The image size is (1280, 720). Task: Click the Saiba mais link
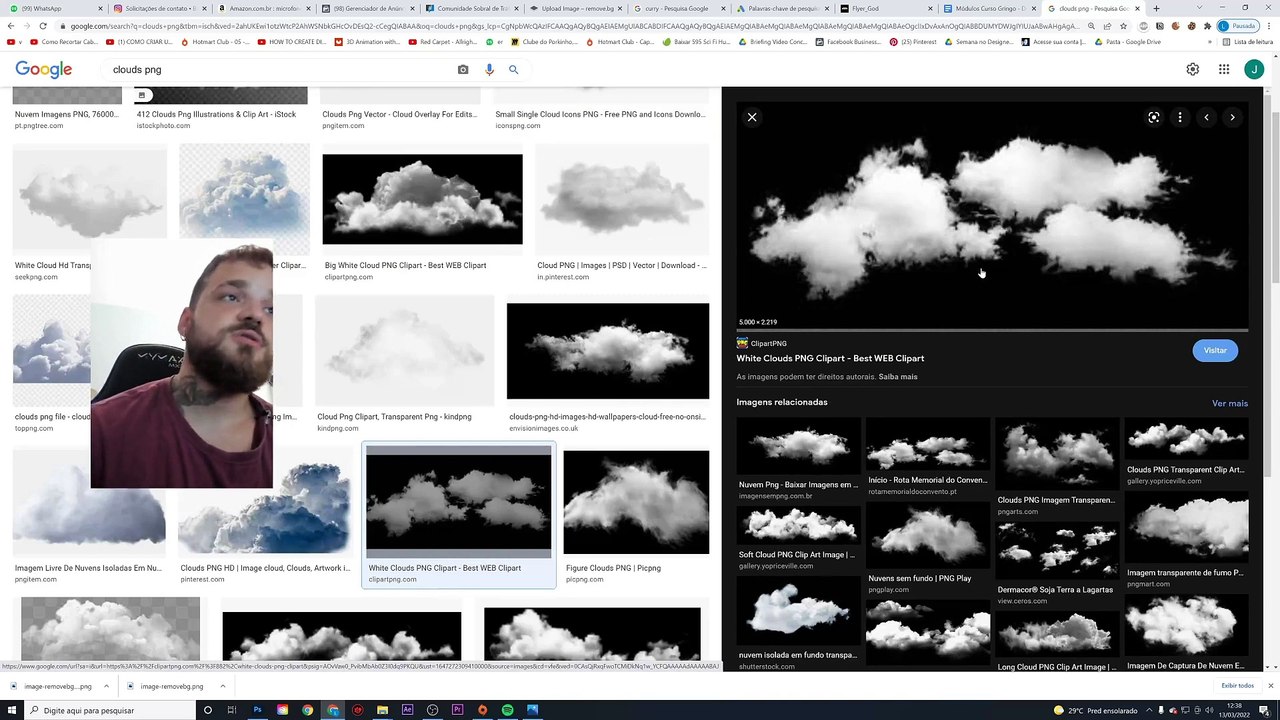[x=898, y=377]
